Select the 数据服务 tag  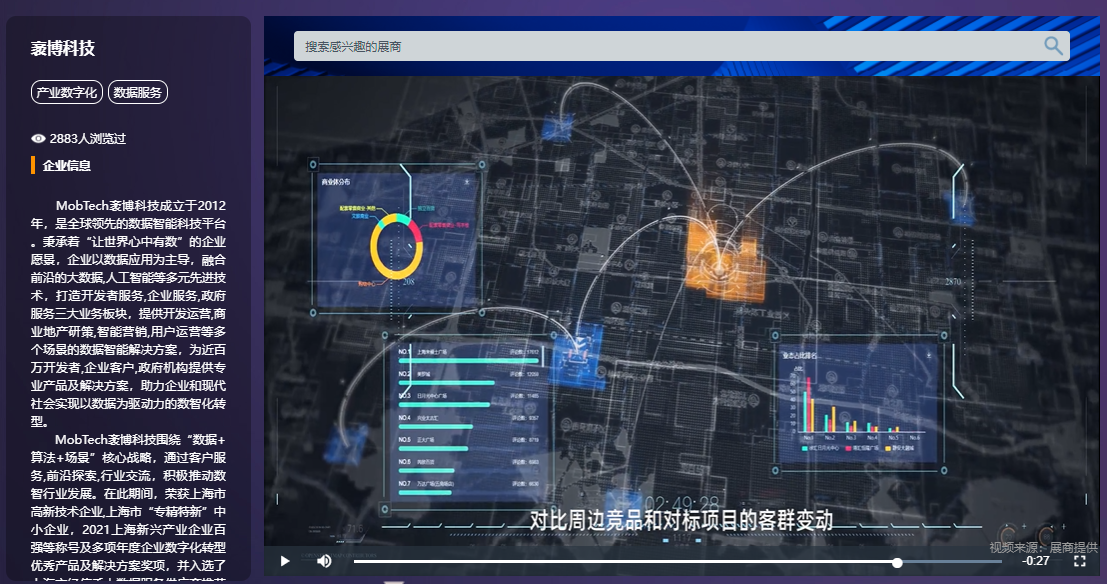coord(138,92)
